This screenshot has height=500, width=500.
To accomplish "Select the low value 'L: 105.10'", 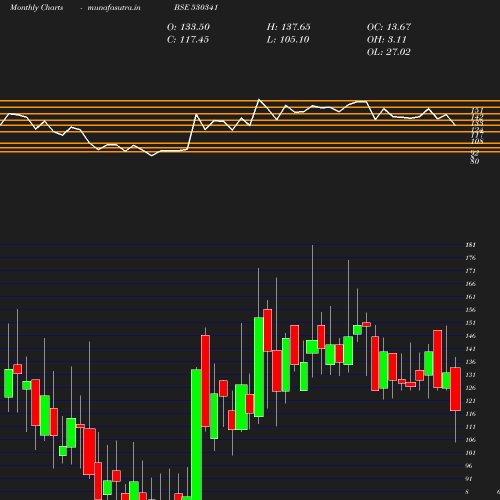I will (x=288, y=40).
